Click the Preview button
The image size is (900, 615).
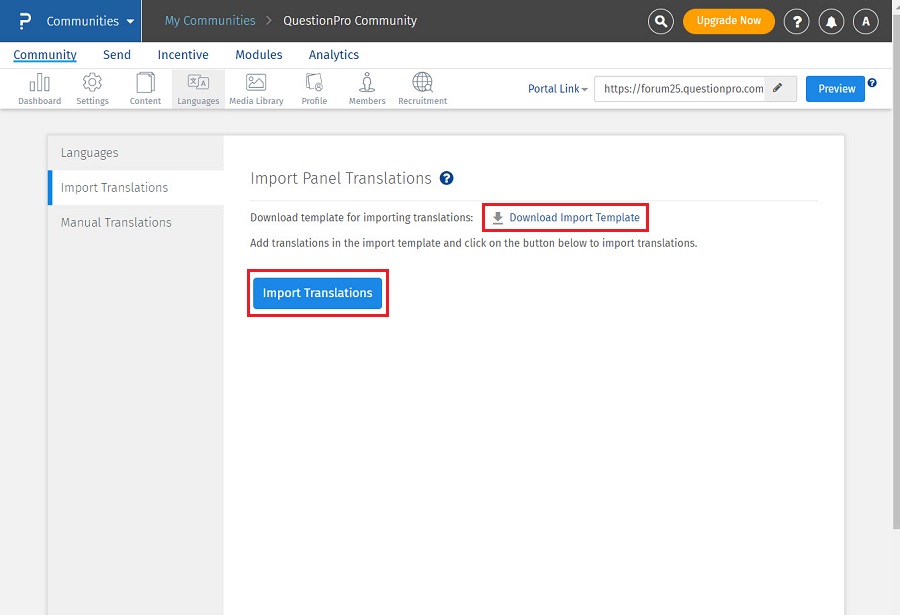[x=835, y=89]
